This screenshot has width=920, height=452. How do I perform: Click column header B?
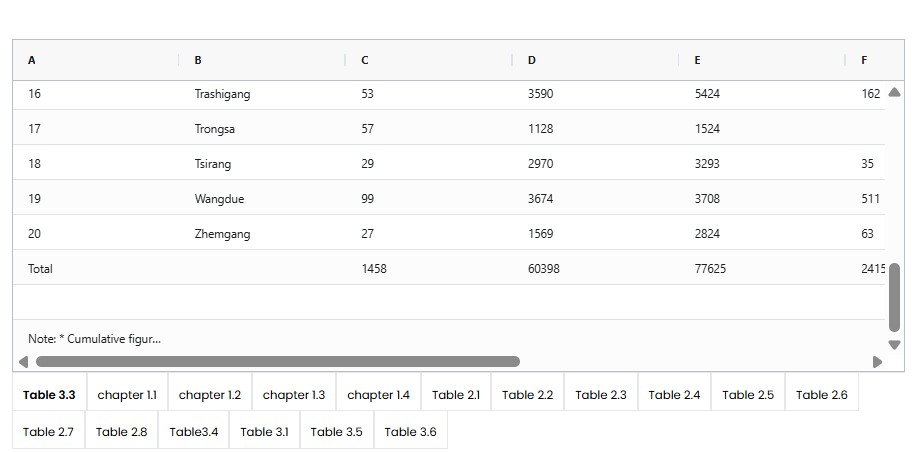point(198,60)
